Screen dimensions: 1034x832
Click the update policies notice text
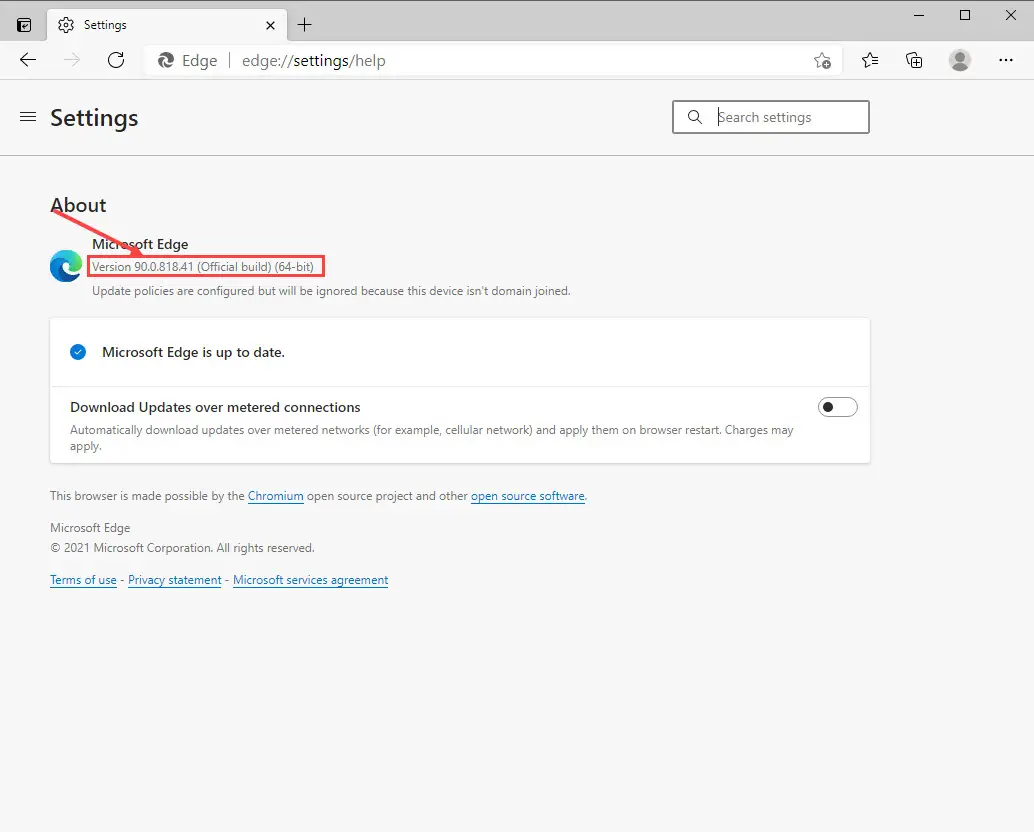coord(331,291)
